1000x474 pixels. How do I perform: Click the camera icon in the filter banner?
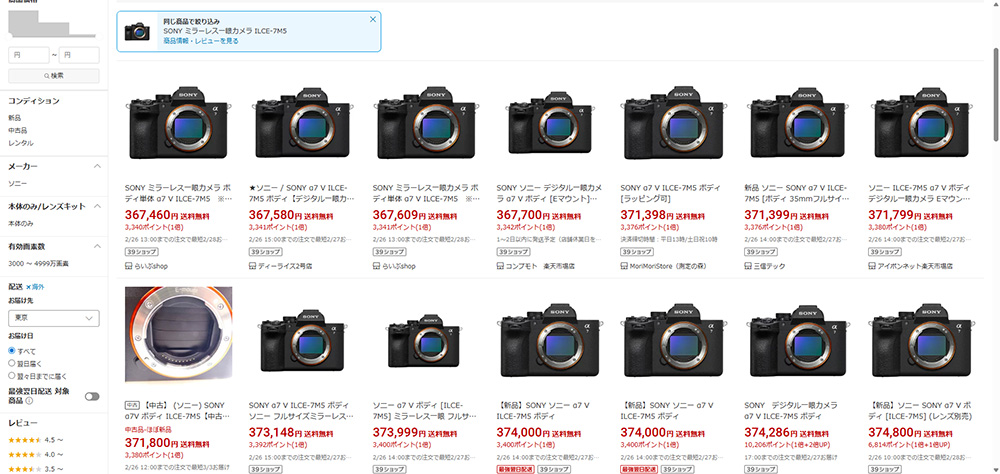pyautogui.click(x=137, y=32)
